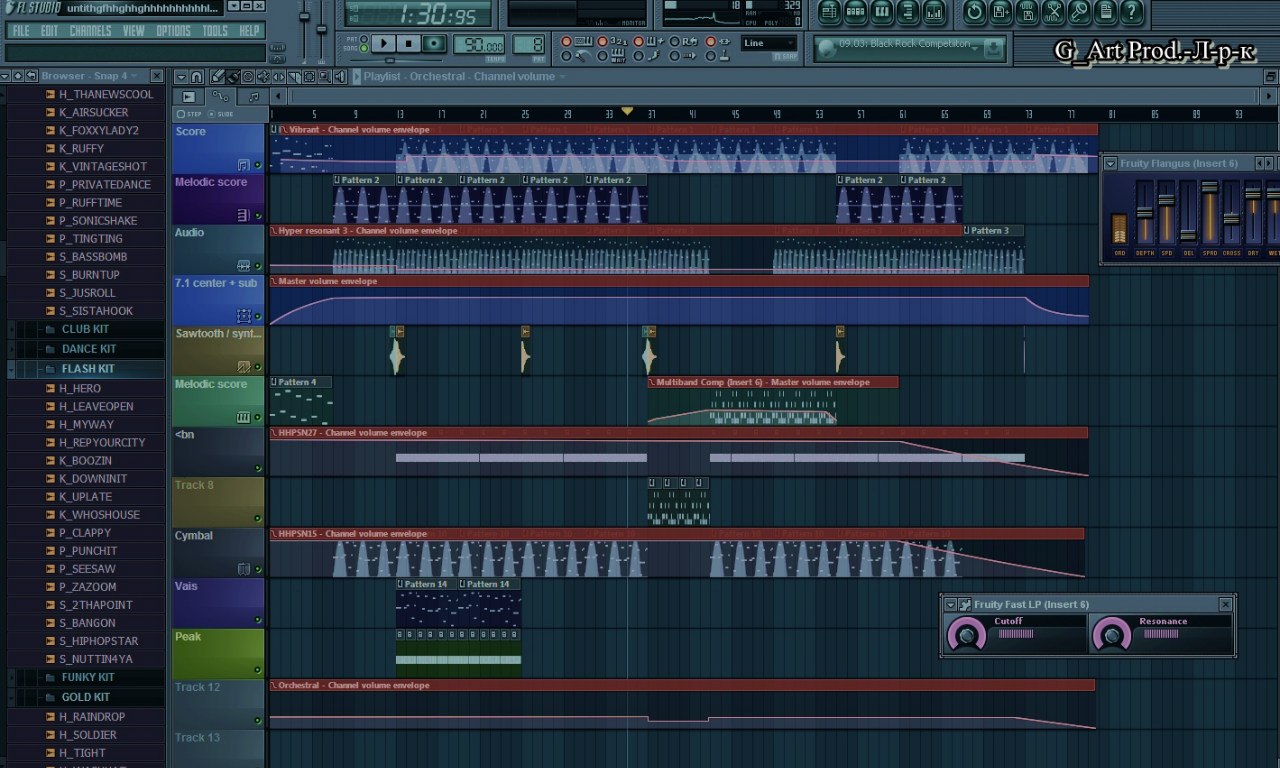Image resolution: width=1280 pixels, height=768 pixels.
Task: Toggle the browser view toolbar icon
Action: click(907, 12)
